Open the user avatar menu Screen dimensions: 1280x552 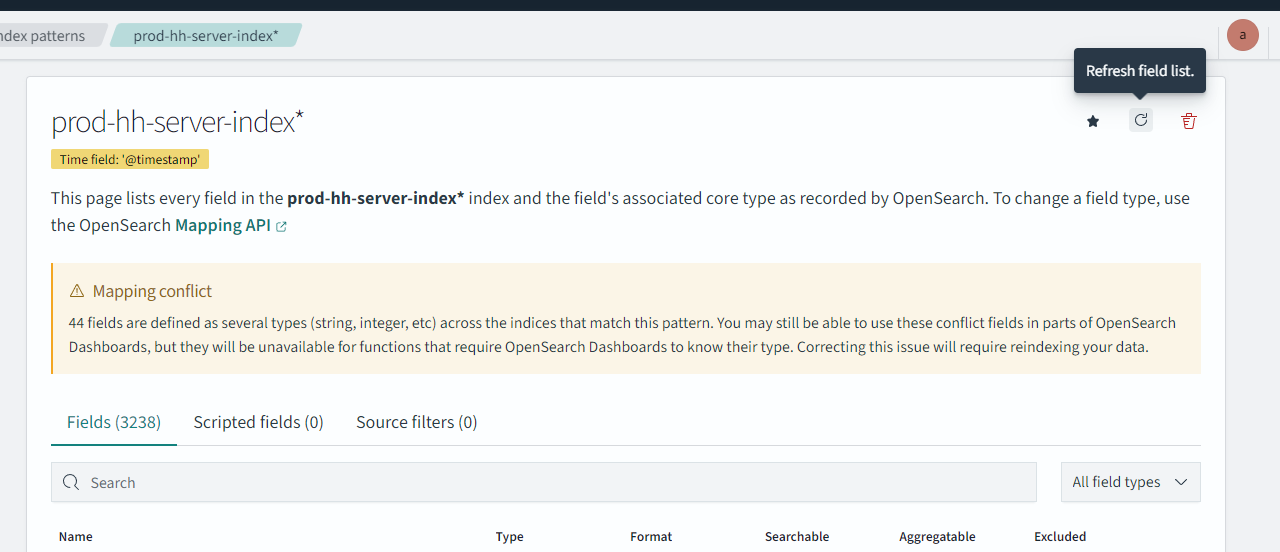(x=1243, y=35)
